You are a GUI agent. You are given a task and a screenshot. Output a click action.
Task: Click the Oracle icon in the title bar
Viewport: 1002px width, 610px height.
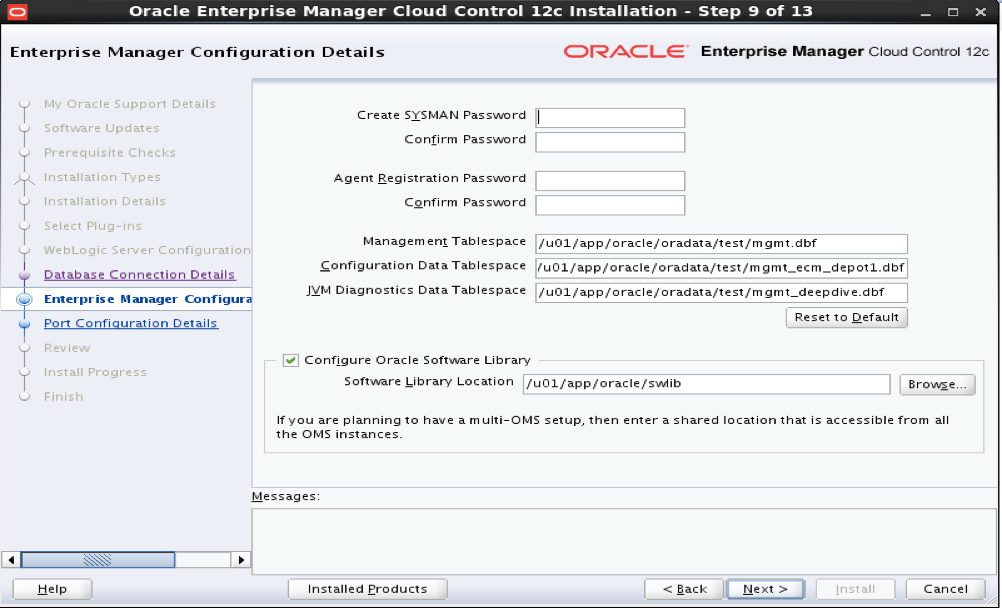17,11
